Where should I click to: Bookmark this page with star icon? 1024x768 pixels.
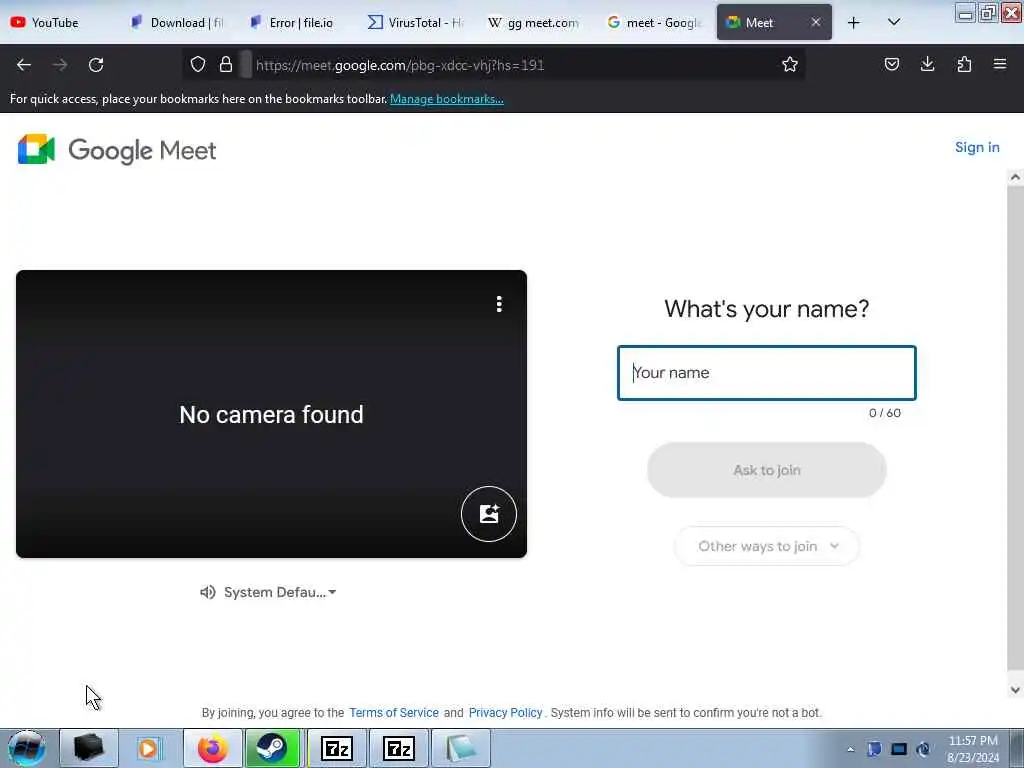(x=790, y=64)
